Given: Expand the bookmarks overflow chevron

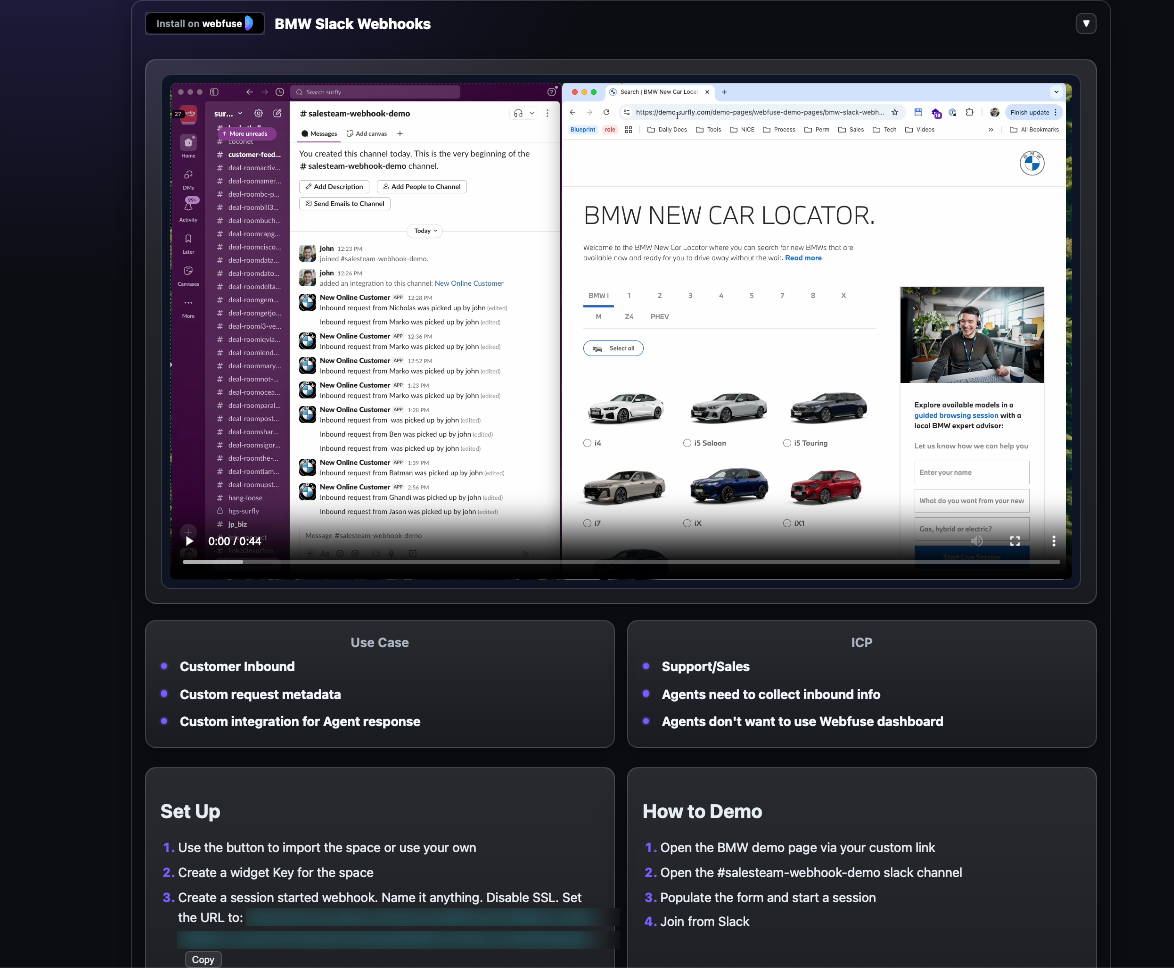Looking at the screenshot, I should click(x=991, y=130).
